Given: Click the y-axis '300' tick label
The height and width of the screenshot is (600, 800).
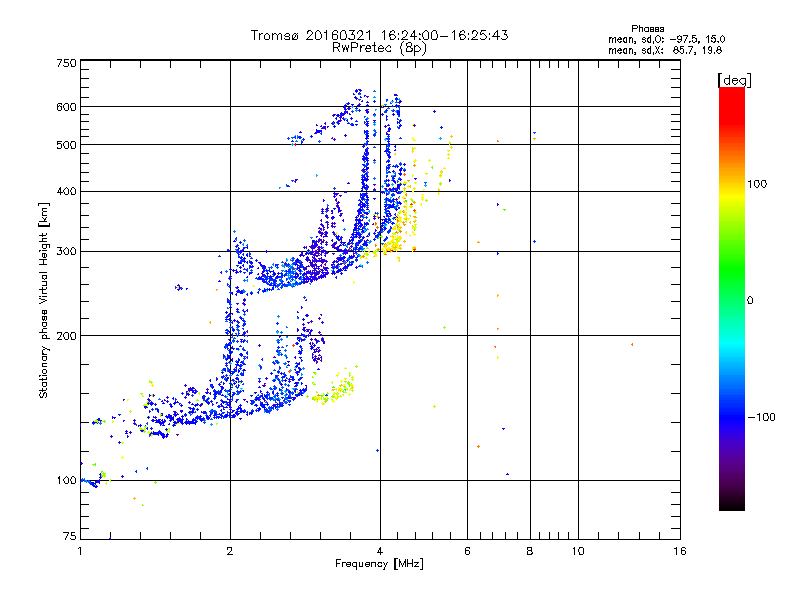Looking at the screenshot, I should point(66,252).
